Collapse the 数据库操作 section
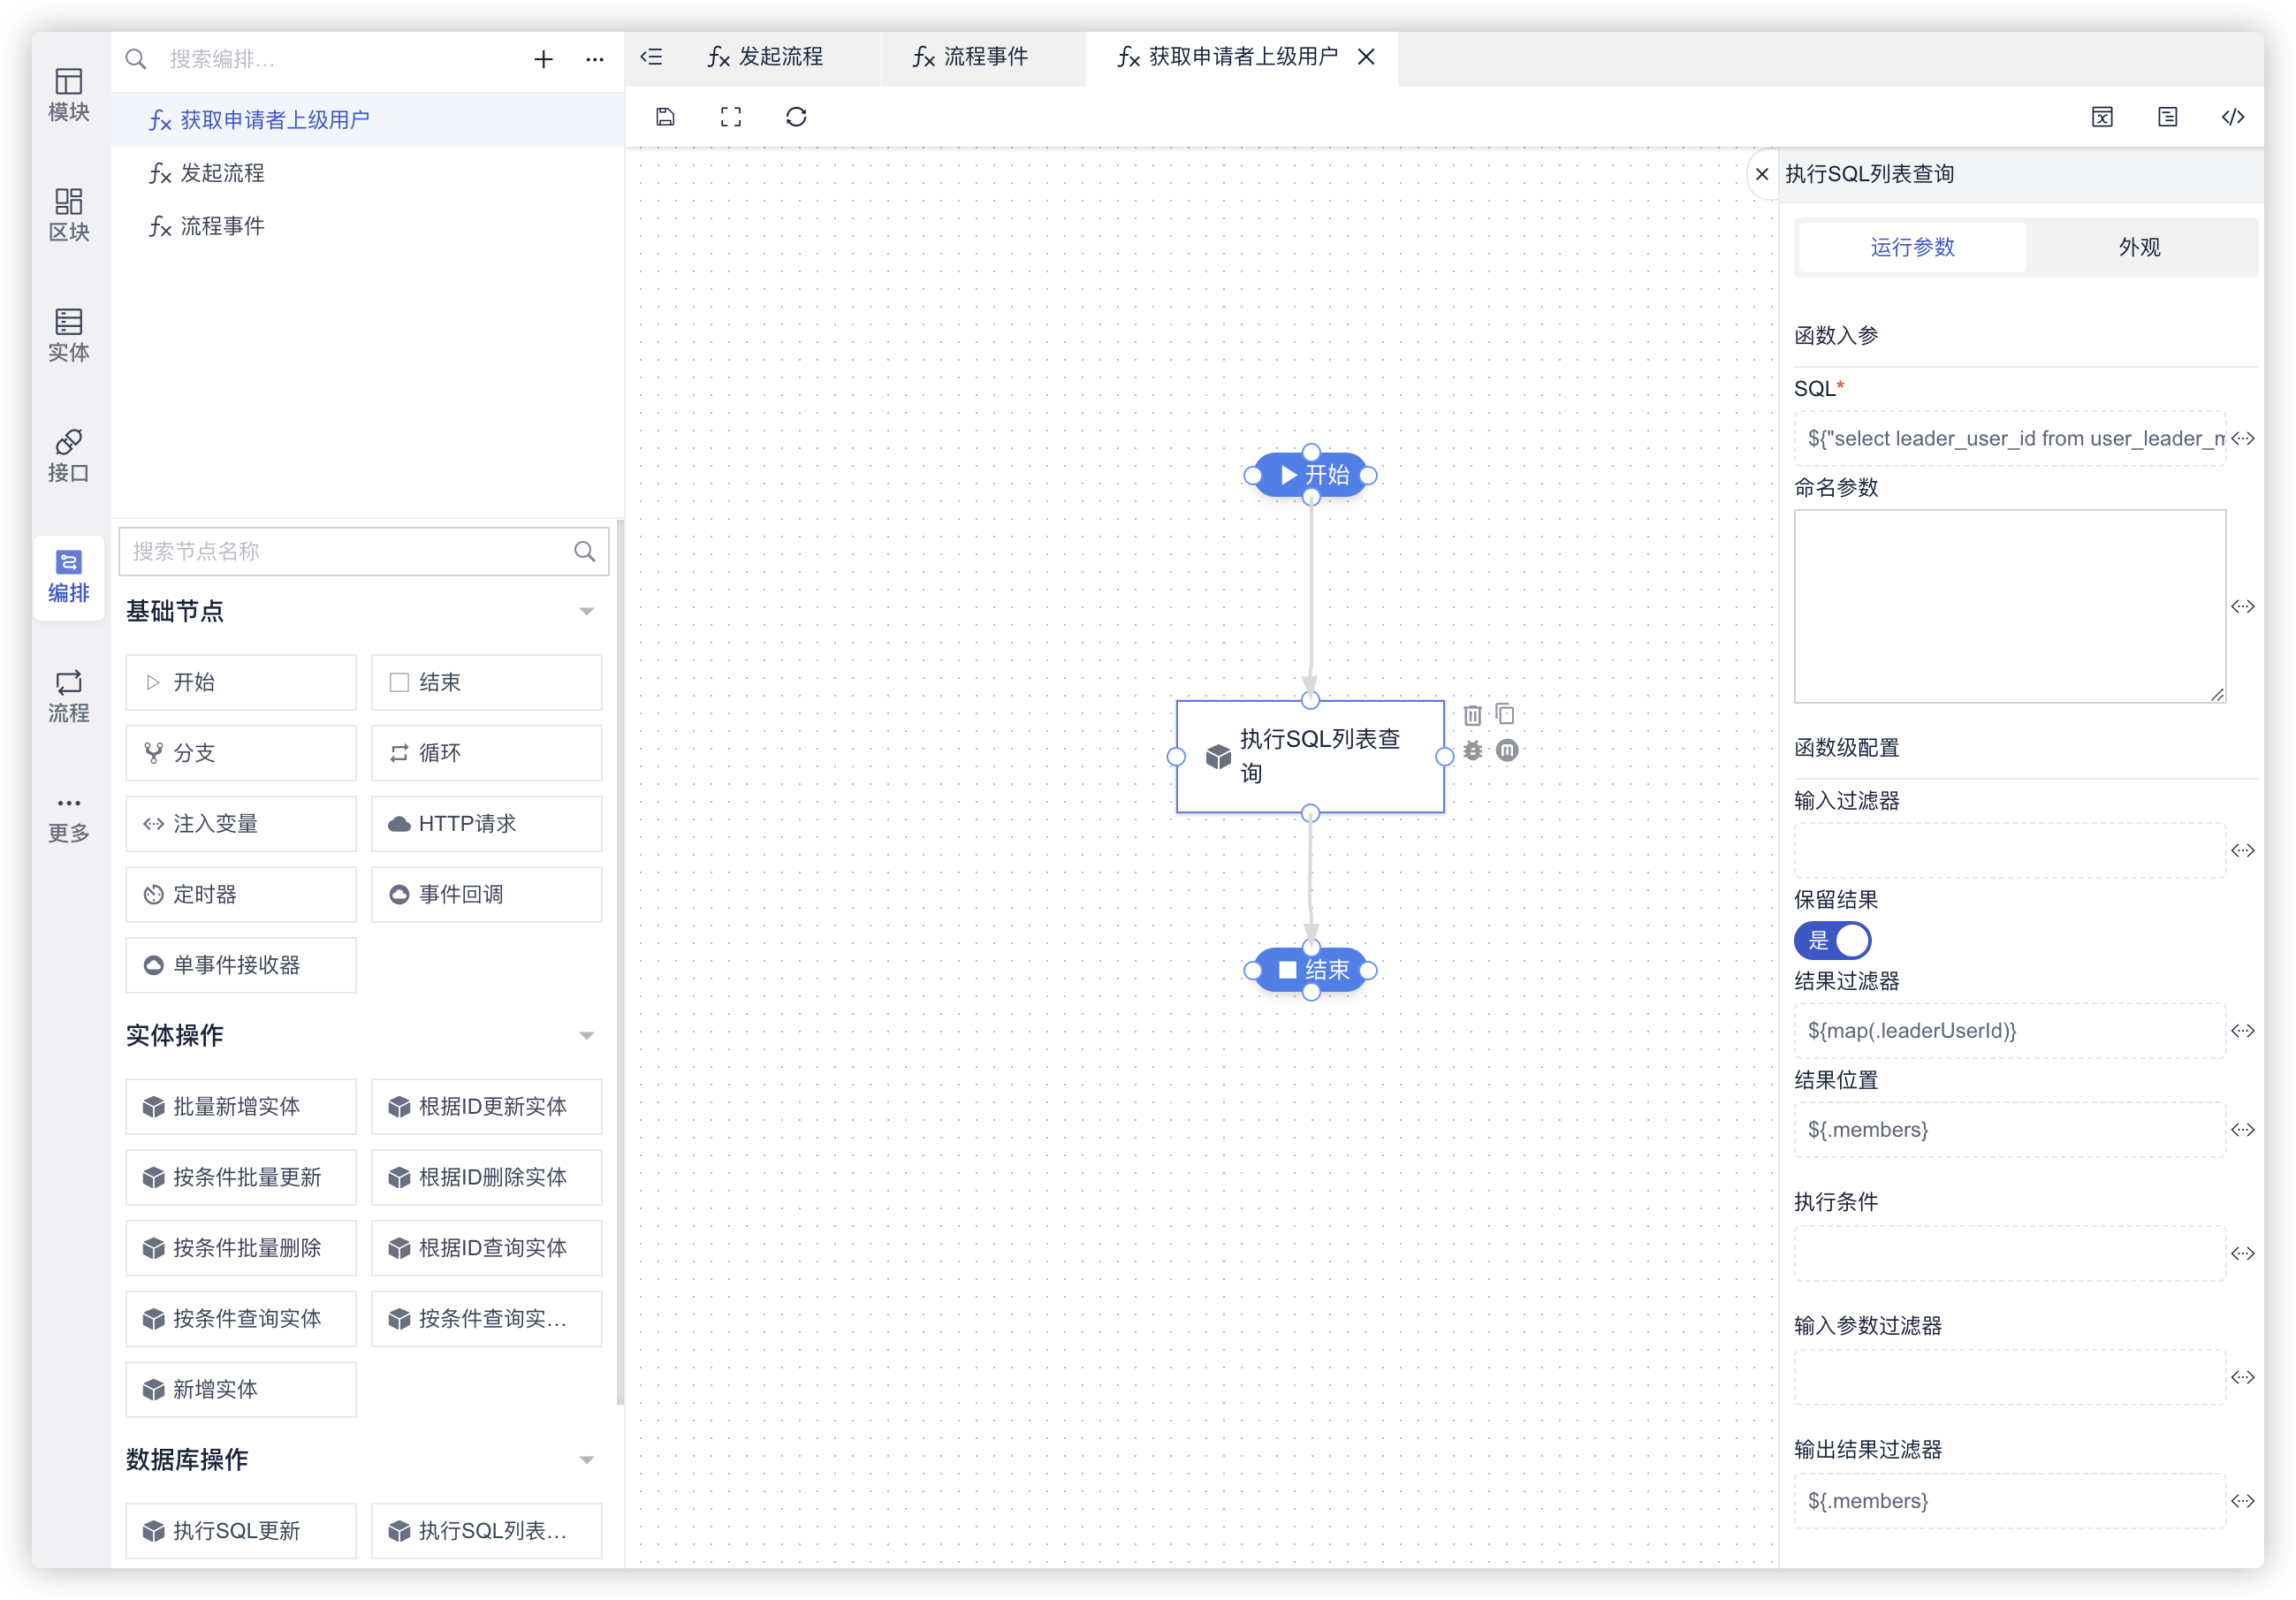Viewport: 2296px width, 1600px height. click(x=587, y=1460)
